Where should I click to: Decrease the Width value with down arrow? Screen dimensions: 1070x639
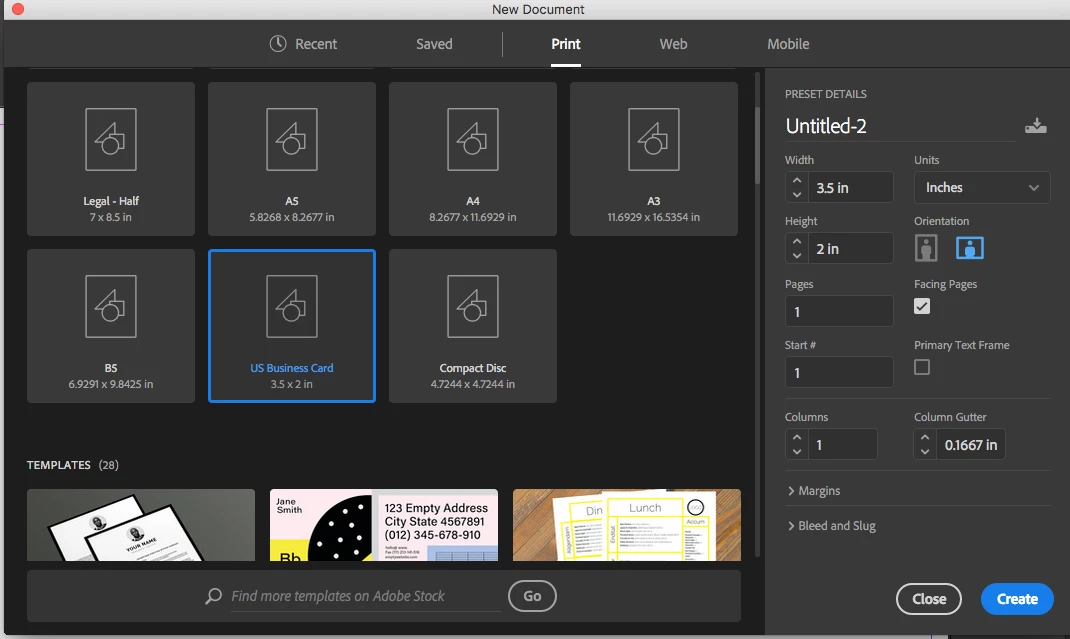click(797, 195)
